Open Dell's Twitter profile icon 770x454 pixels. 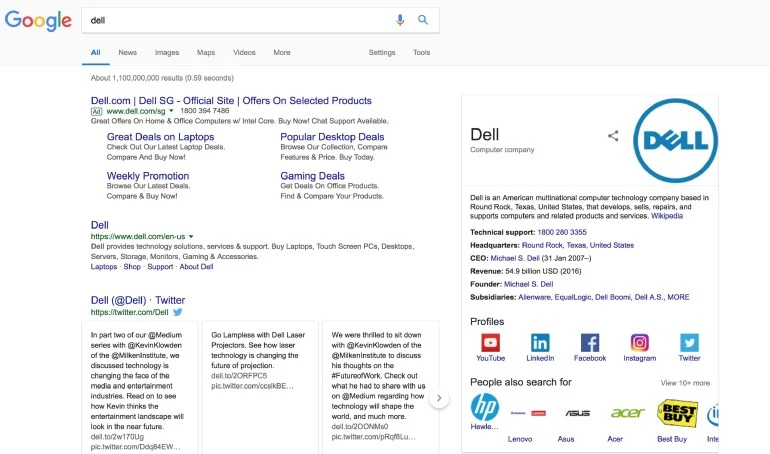(690, 343)
